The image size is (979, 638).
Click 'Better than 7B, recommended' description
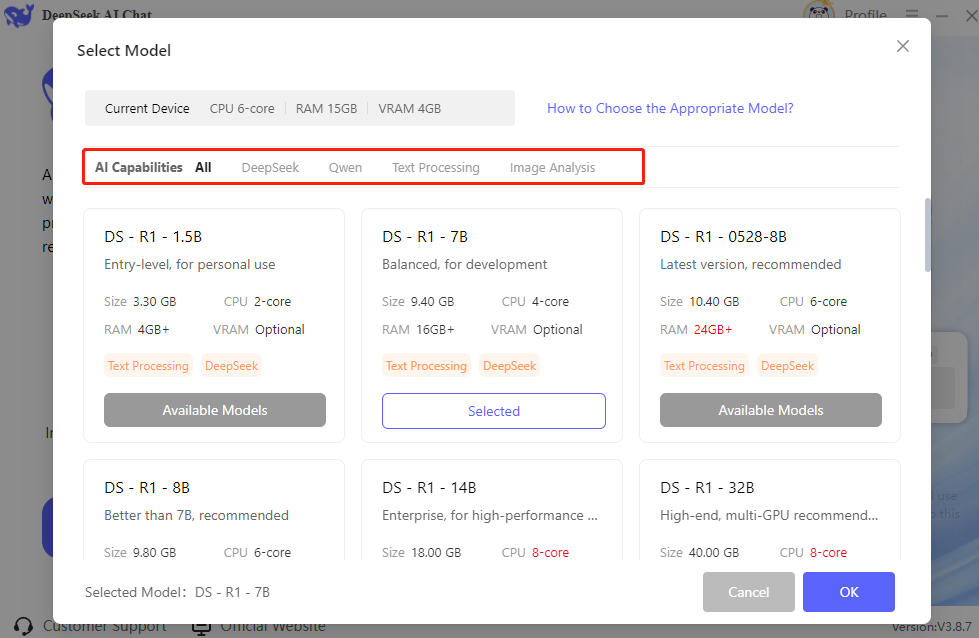click(x=197, y=515)
